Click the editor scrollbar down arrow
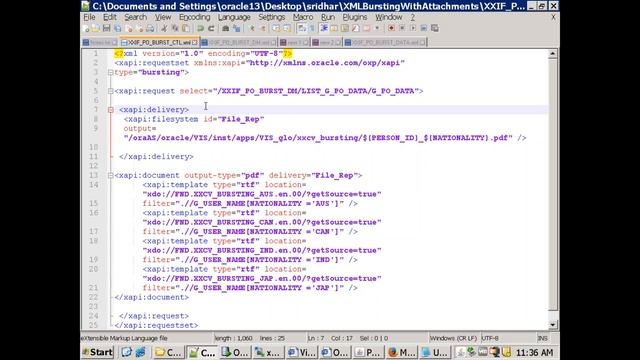Image resolution: width=640 pixels, height=360 pixels. 553,325
